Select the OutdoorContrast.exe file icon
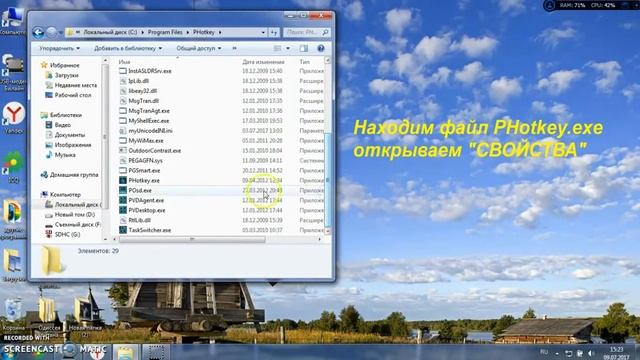 pos(123,150)
